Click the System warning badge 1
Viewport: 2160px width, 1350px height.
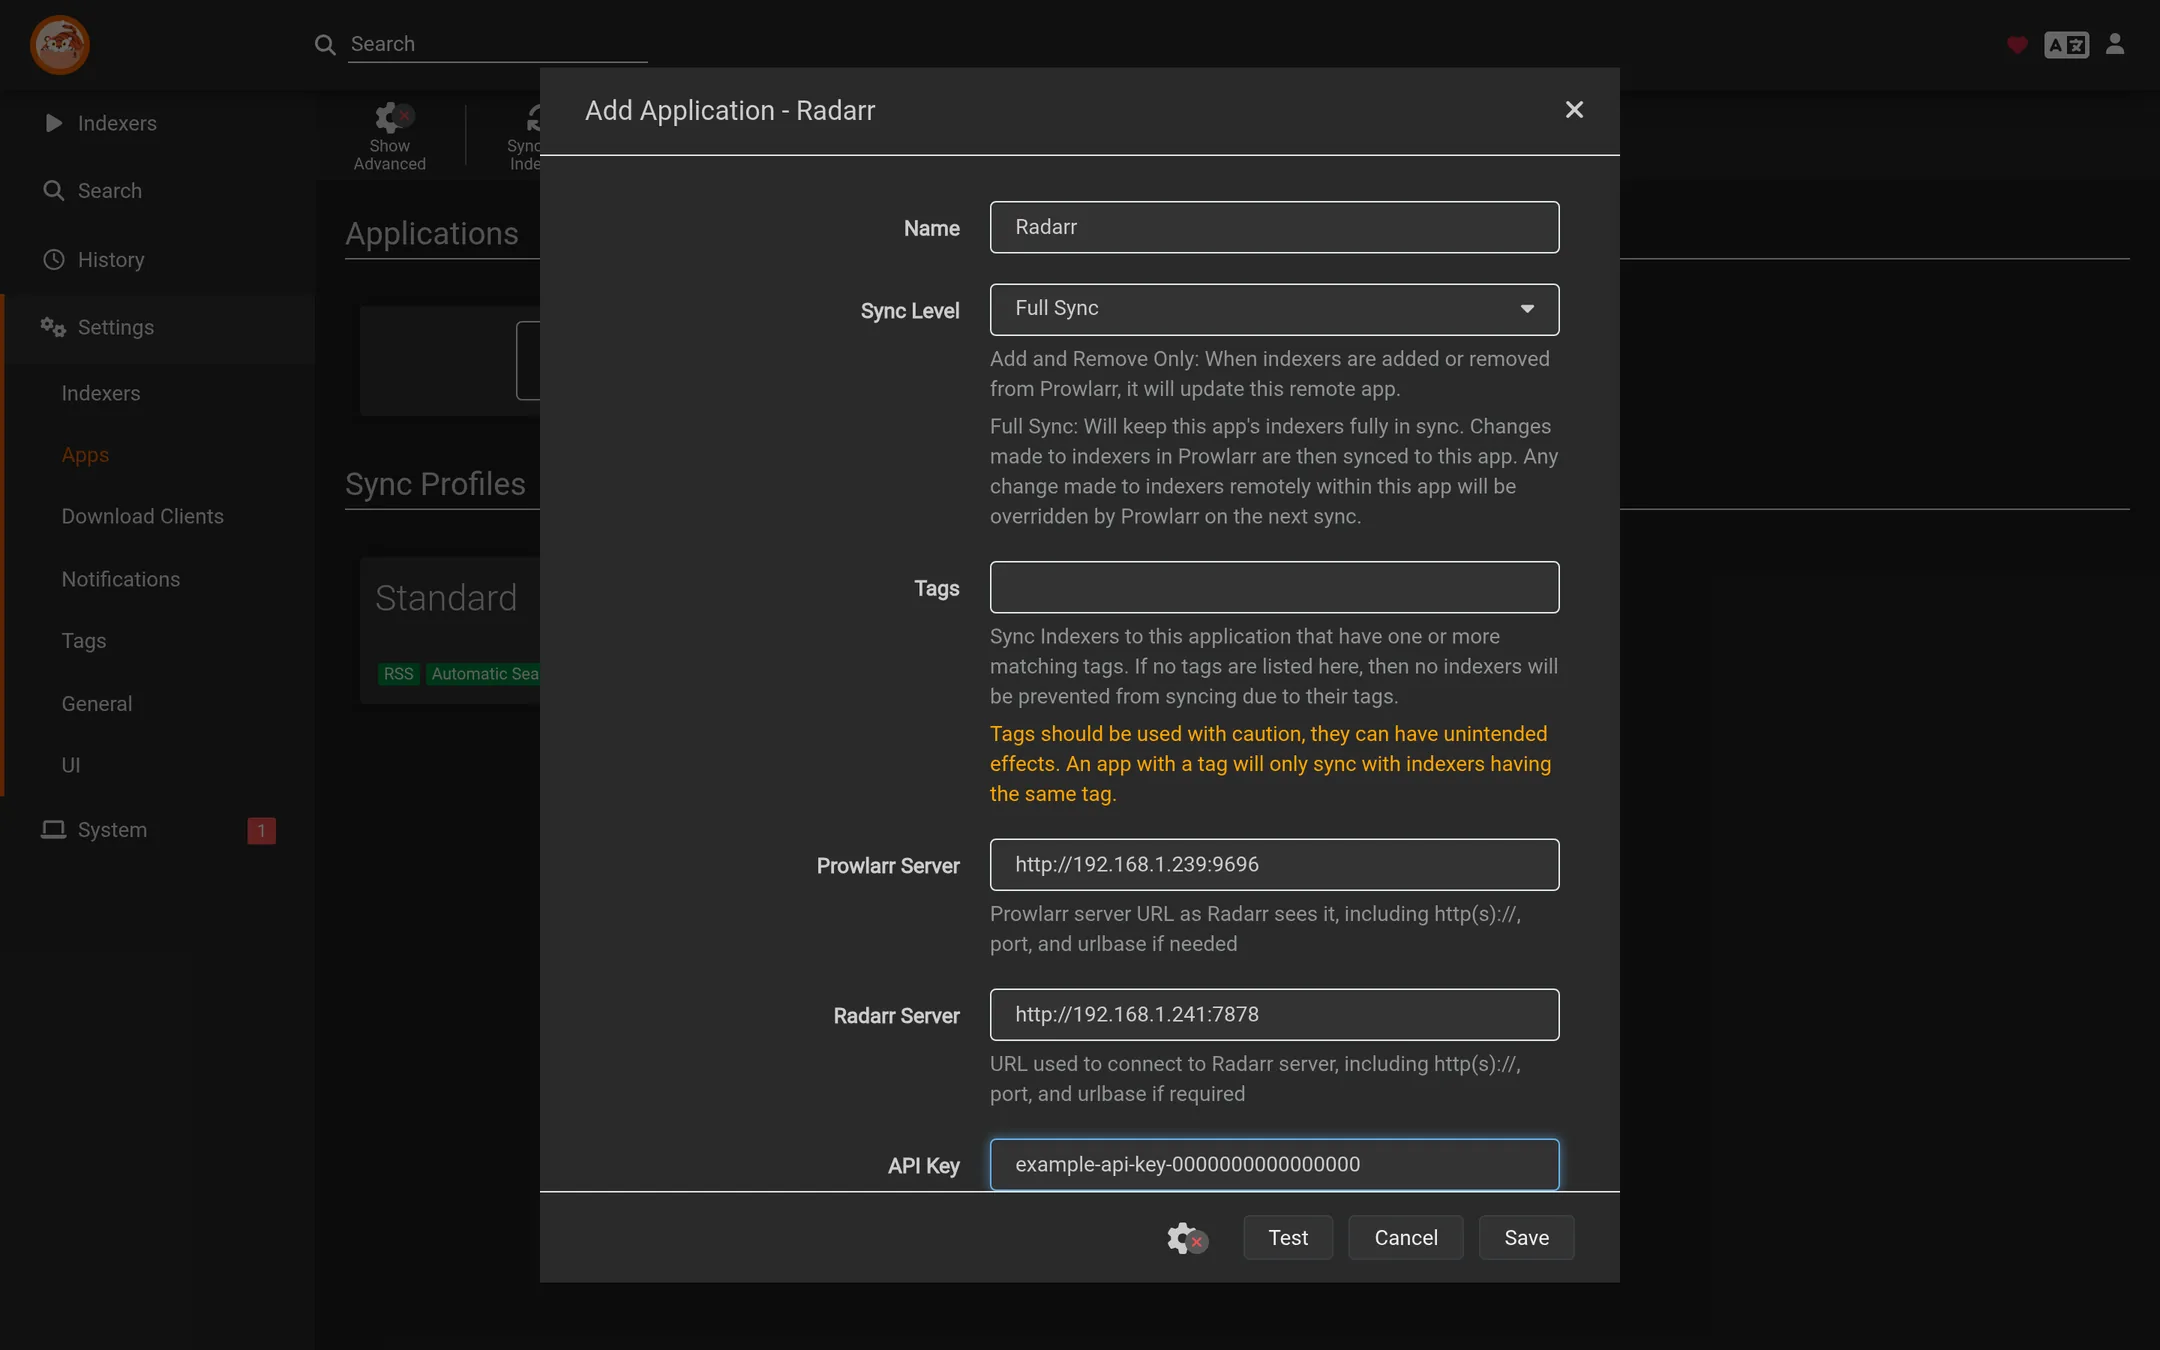click(x=262, y=831)
